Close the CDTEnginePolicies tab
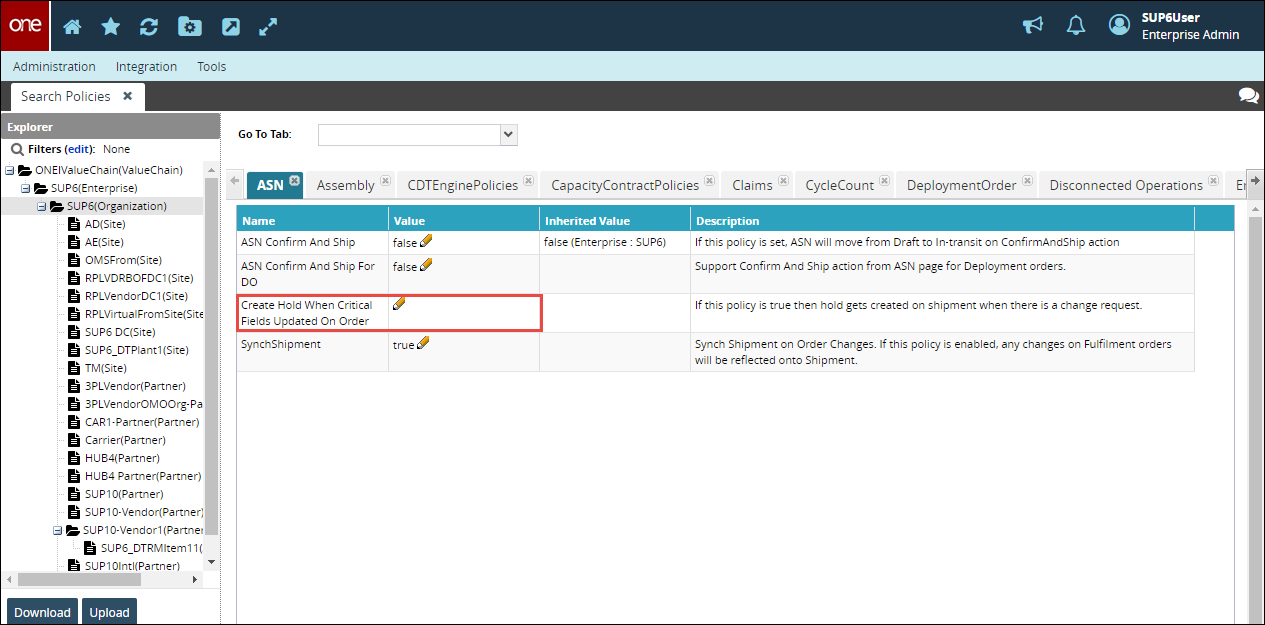The image size is (1265, 625). pyautogui.click(x=529, y=181)
